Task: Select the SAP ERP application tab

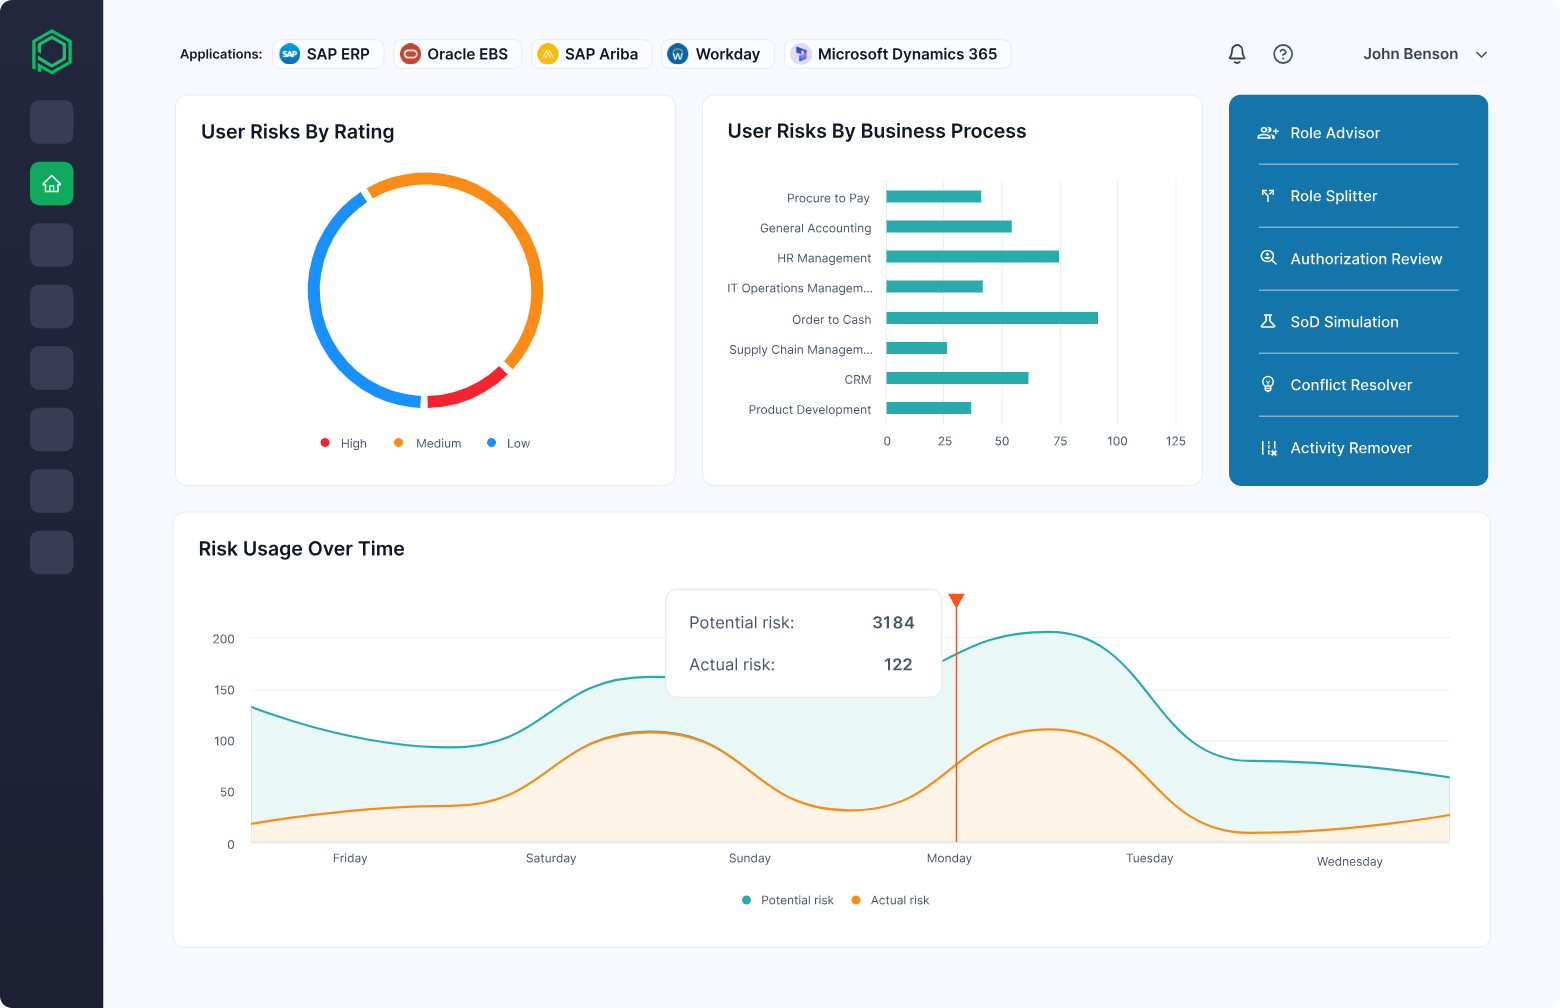Action: pos(328,54)
